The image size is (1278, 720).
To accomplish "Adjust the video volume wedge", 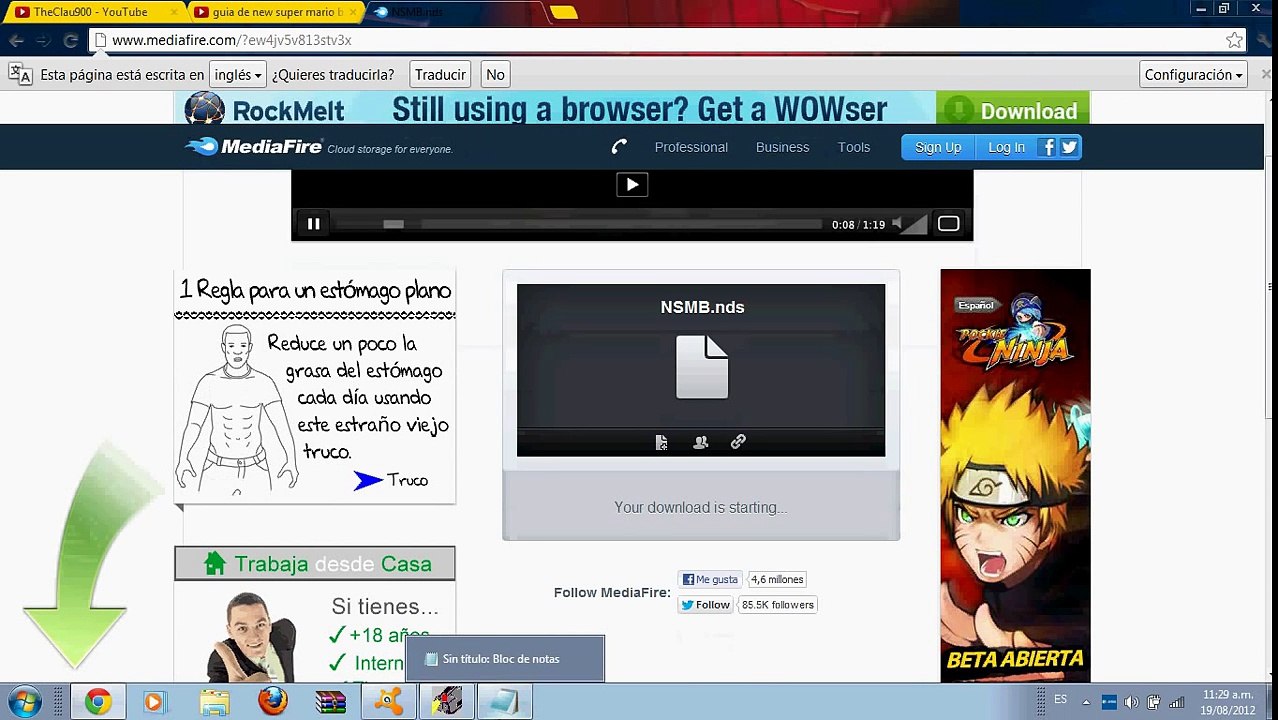I will click(915, 224).
